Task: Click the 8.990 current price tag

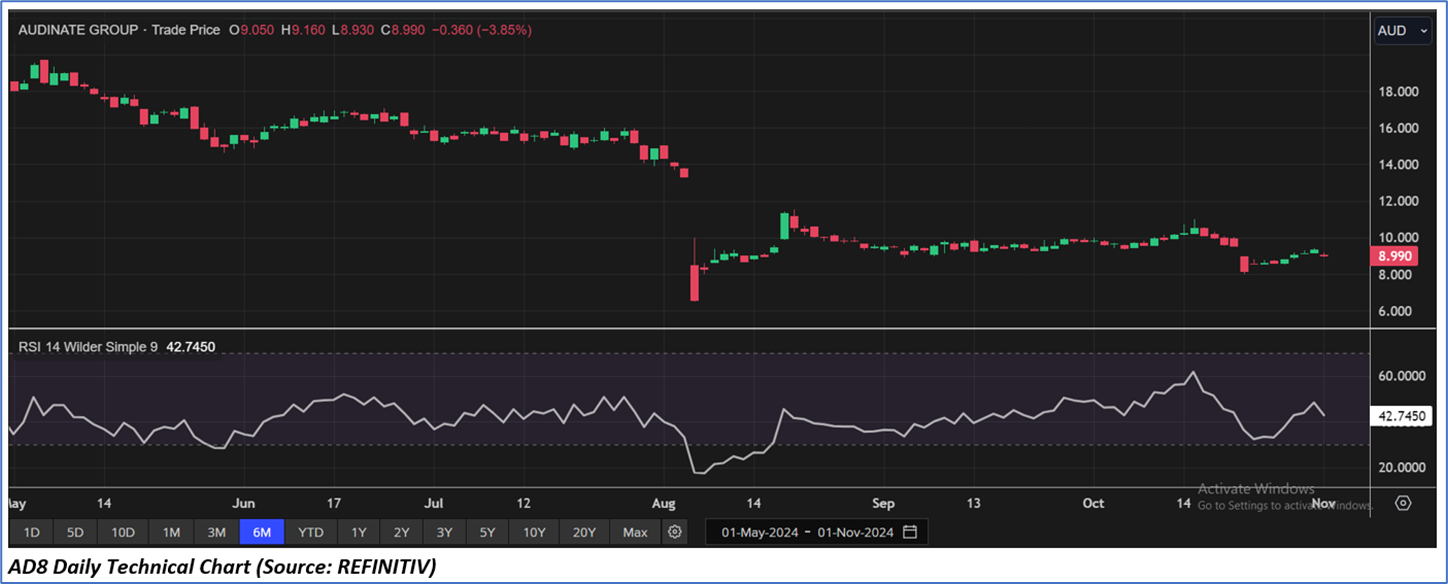Action: tap(1393, 256)
